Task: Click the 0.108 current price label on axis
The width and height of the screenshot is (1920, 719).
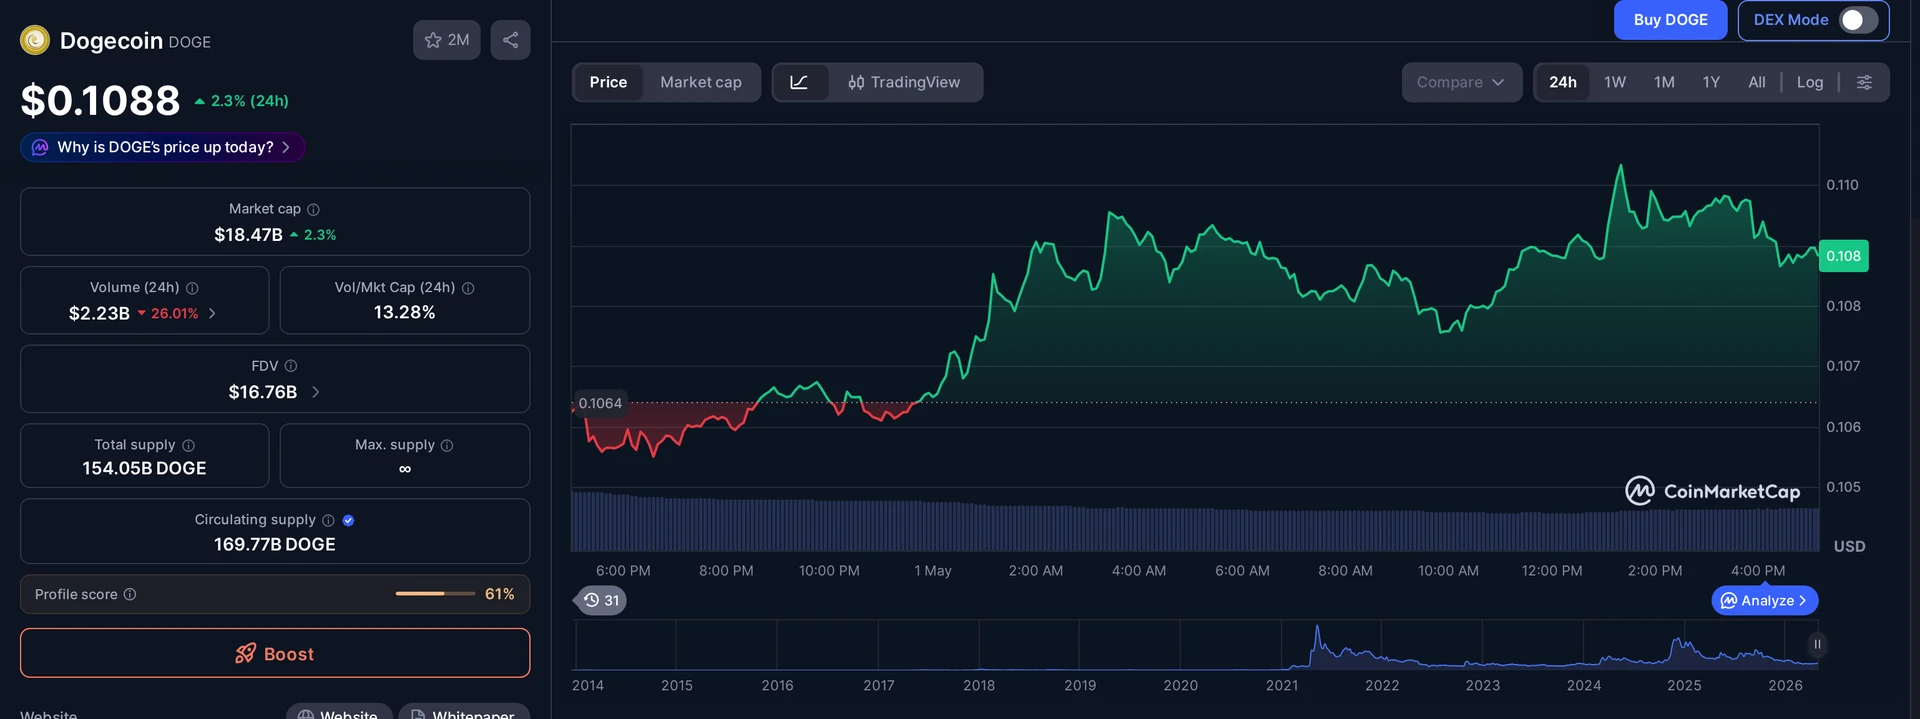Action: point(1843,256)
